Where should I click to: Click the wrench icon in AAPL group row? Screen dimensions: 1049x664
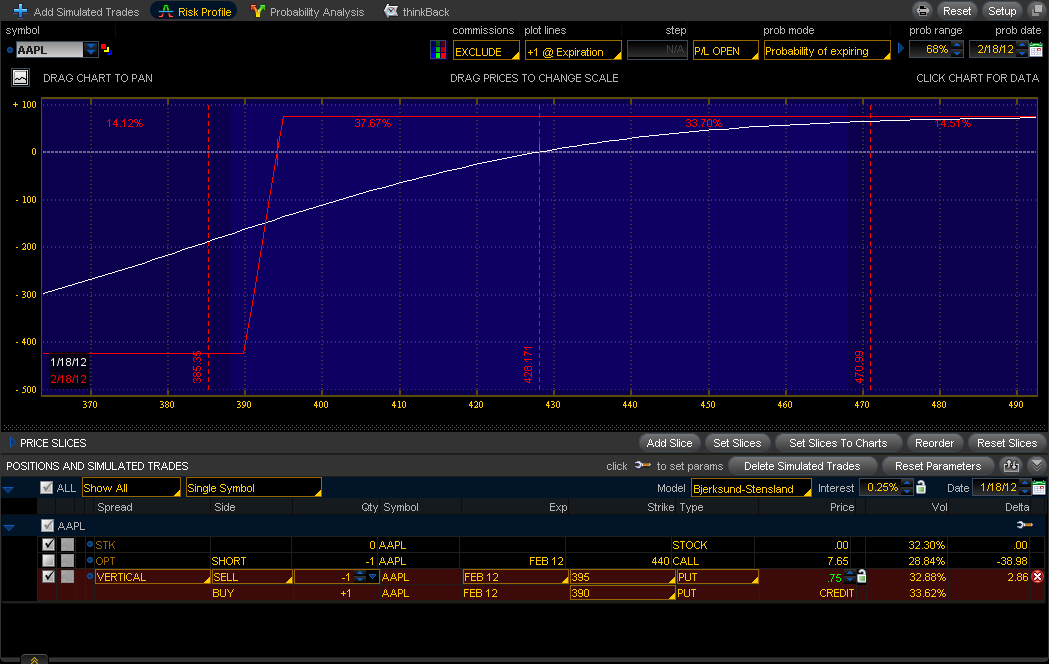[x=1024, y=525]
